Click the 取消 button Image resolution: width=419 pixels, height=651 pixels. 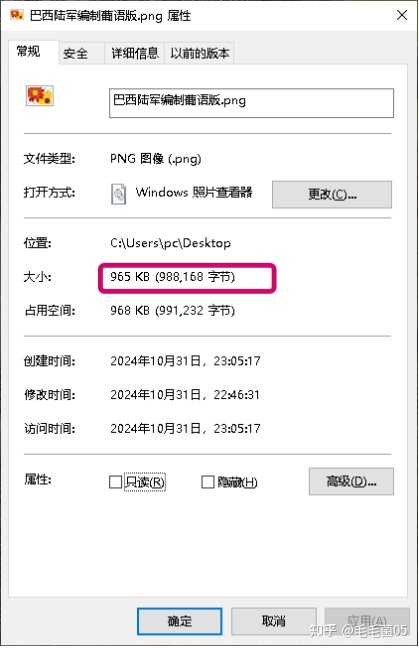point(274,621)
